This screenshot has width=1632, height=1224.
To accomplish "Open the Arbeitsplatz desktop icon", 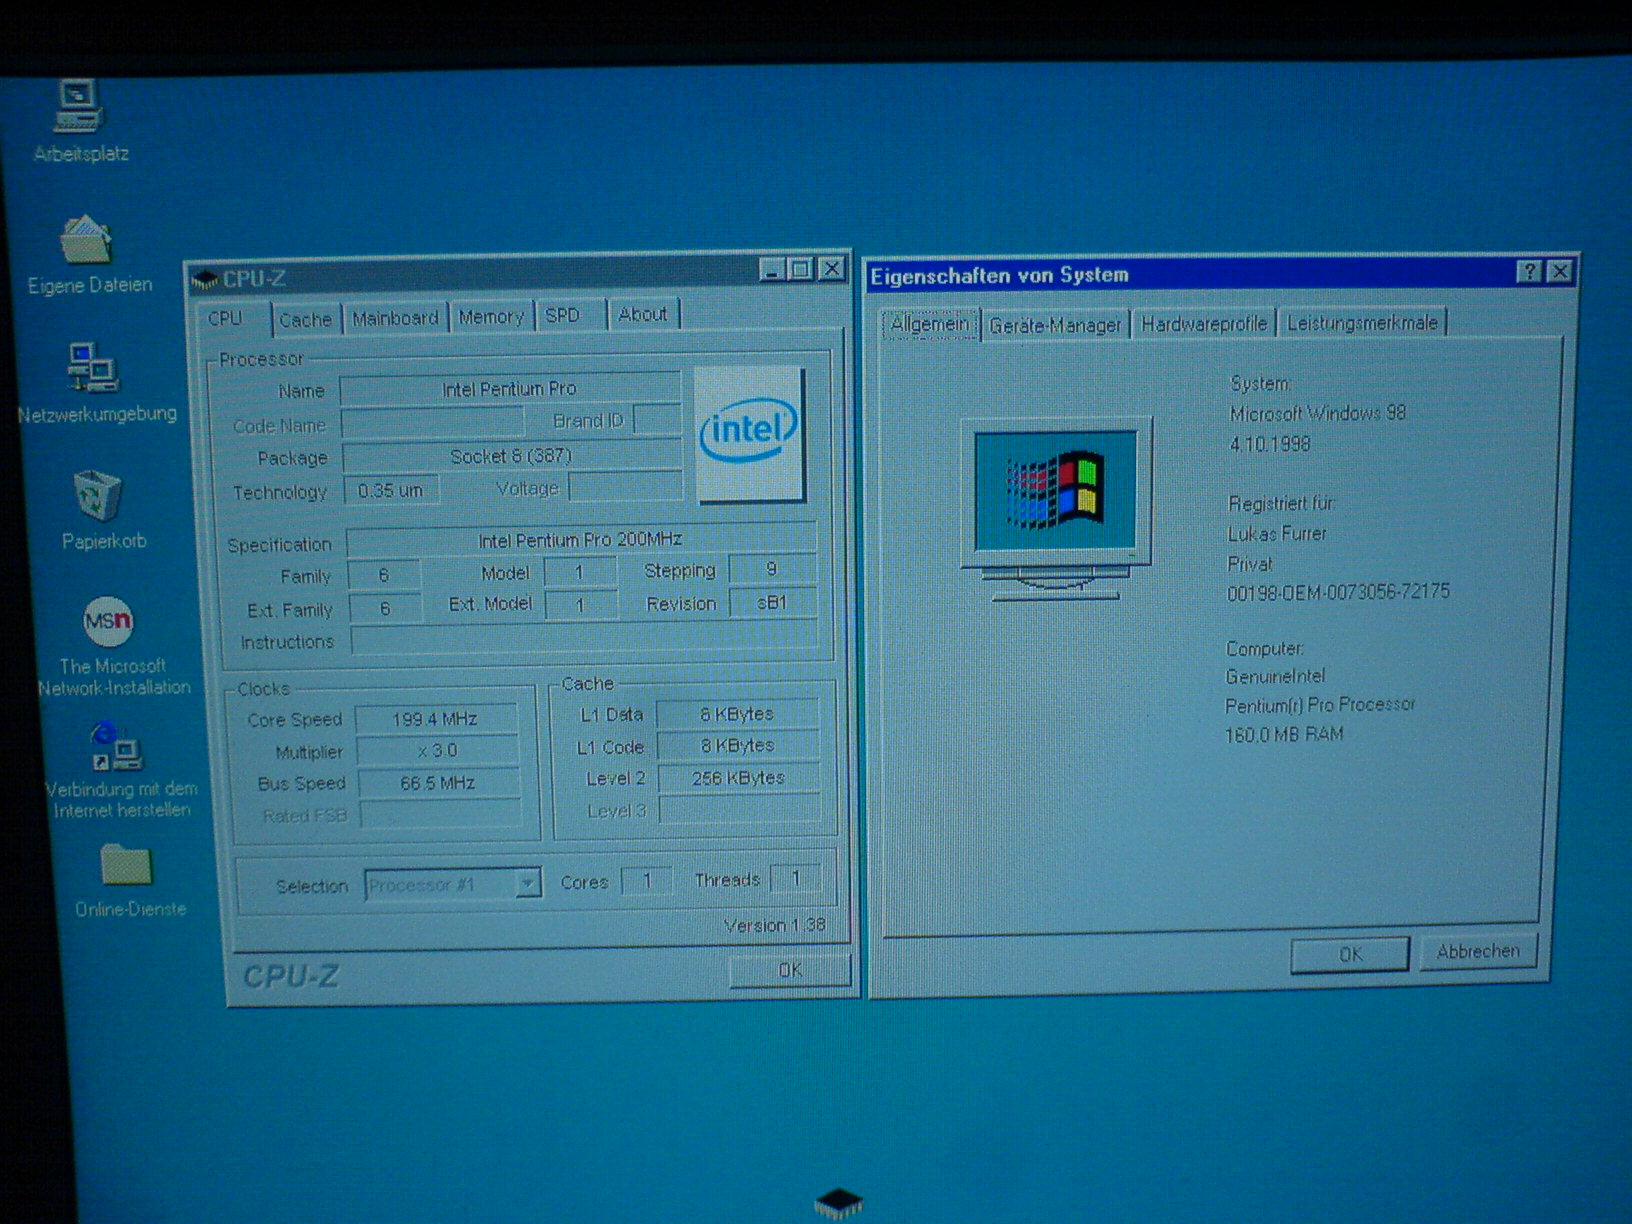I will pos(79,108).
